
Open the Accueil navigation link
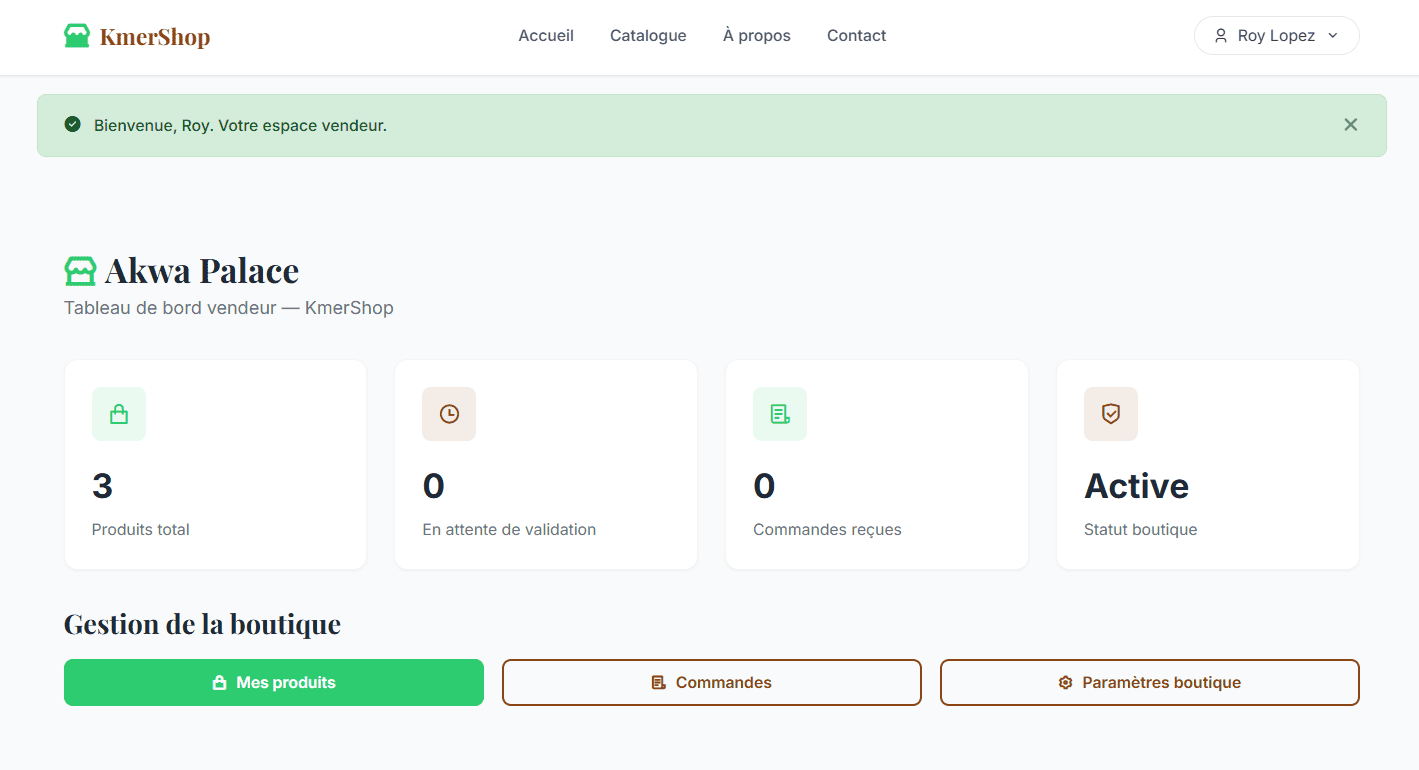point(546,36)
